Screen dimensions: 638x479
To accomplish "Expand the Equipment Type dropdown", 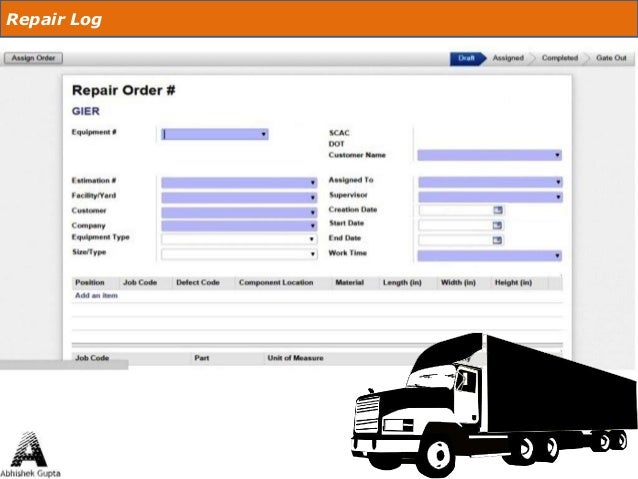I will tap(239, 239).
